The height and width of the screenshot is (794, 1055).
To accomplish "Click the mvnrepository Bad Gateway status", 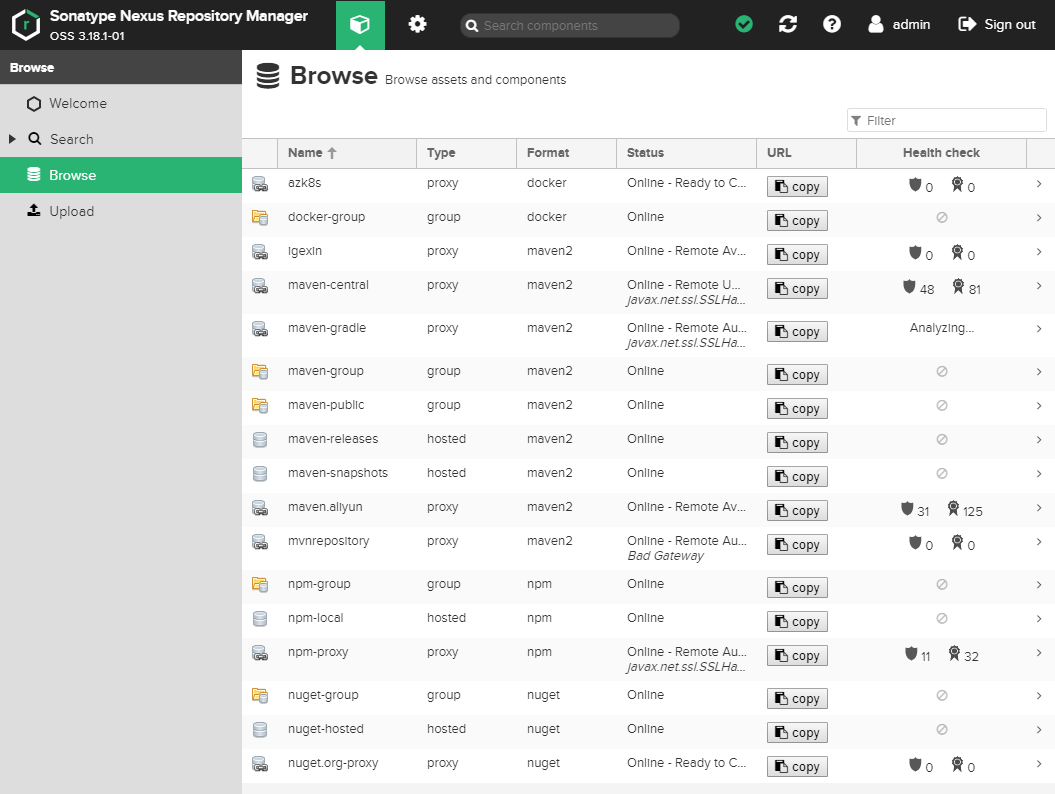I will 665,556.
